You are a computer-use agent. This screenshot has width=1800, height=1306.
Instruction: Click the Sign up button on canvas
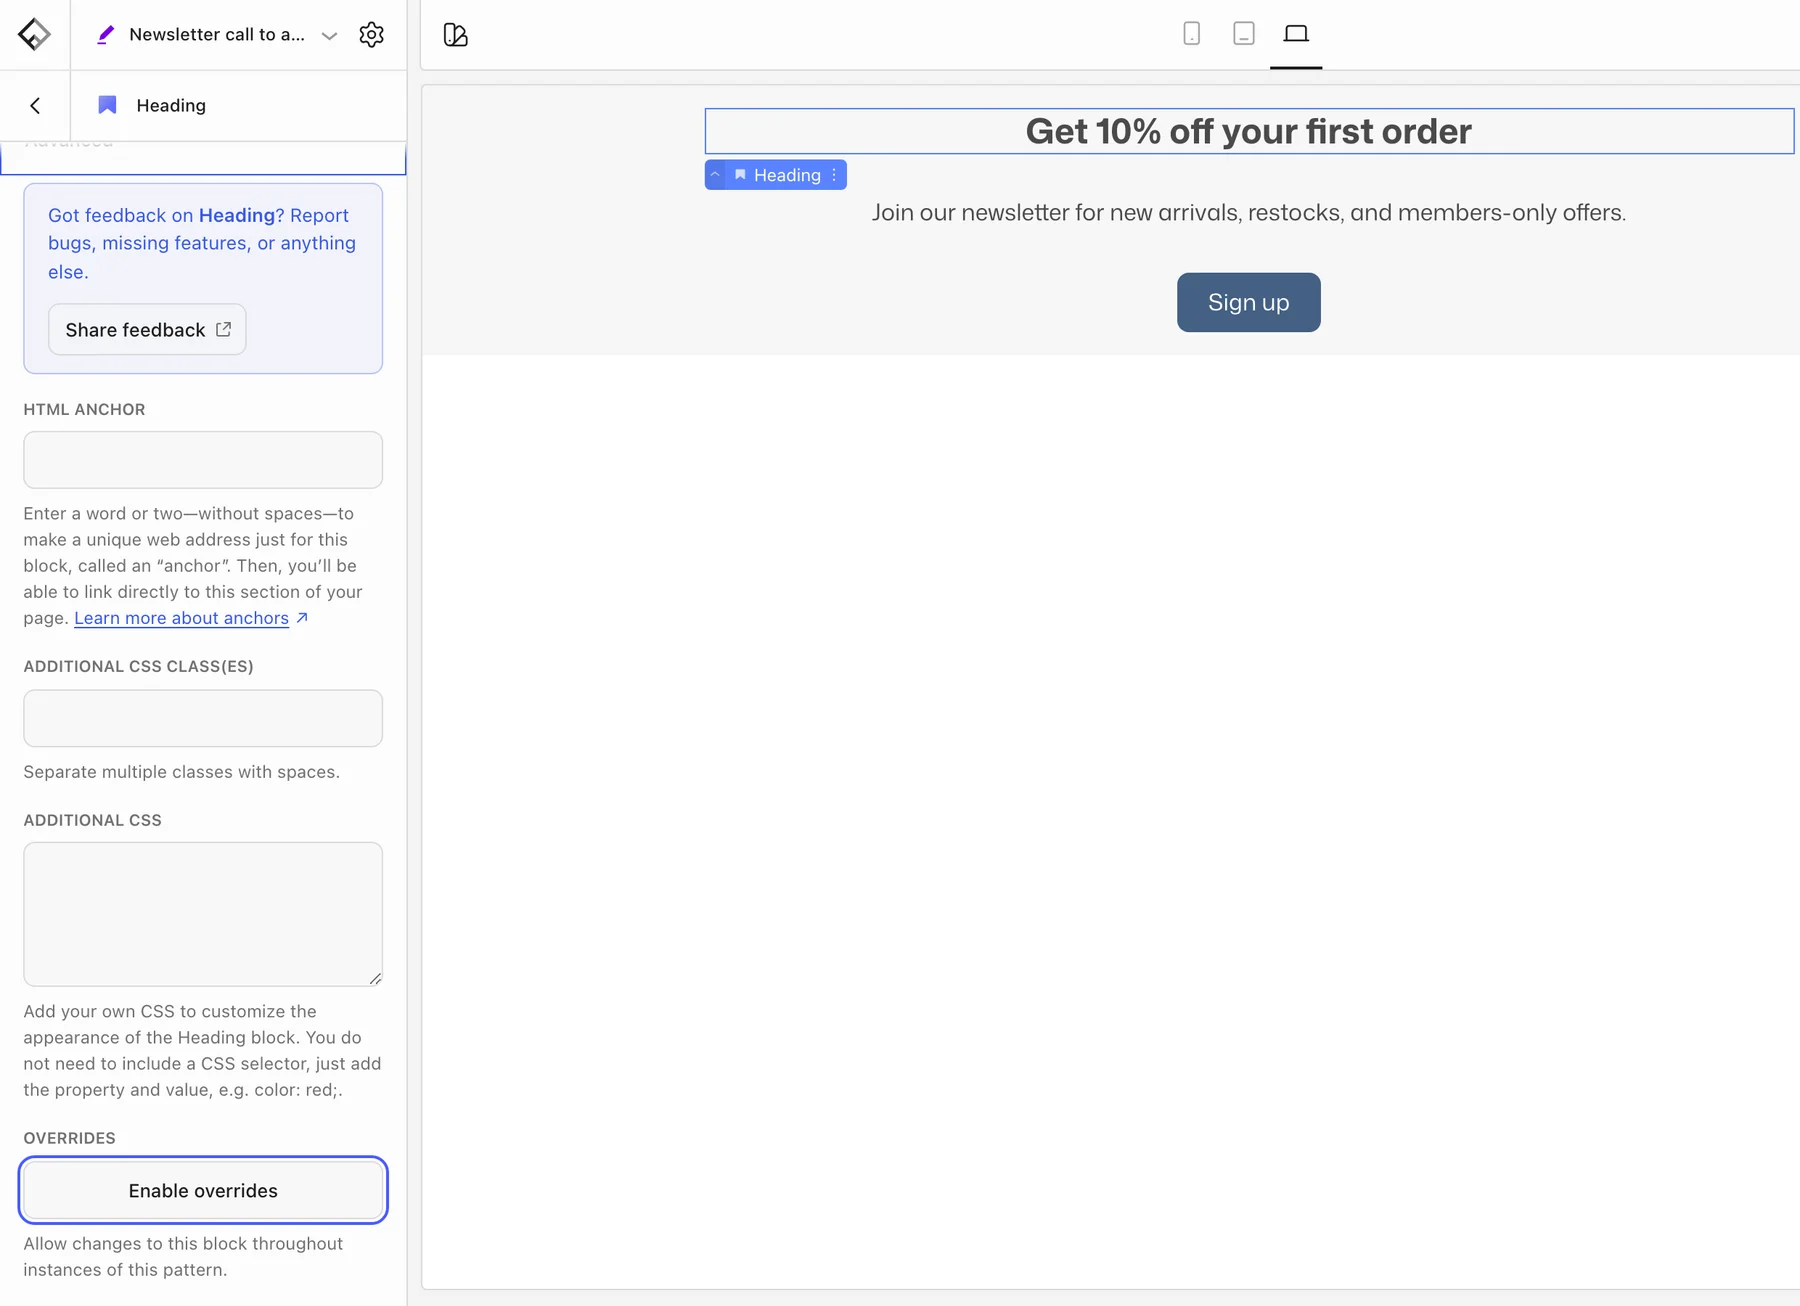pos(1249,302)
